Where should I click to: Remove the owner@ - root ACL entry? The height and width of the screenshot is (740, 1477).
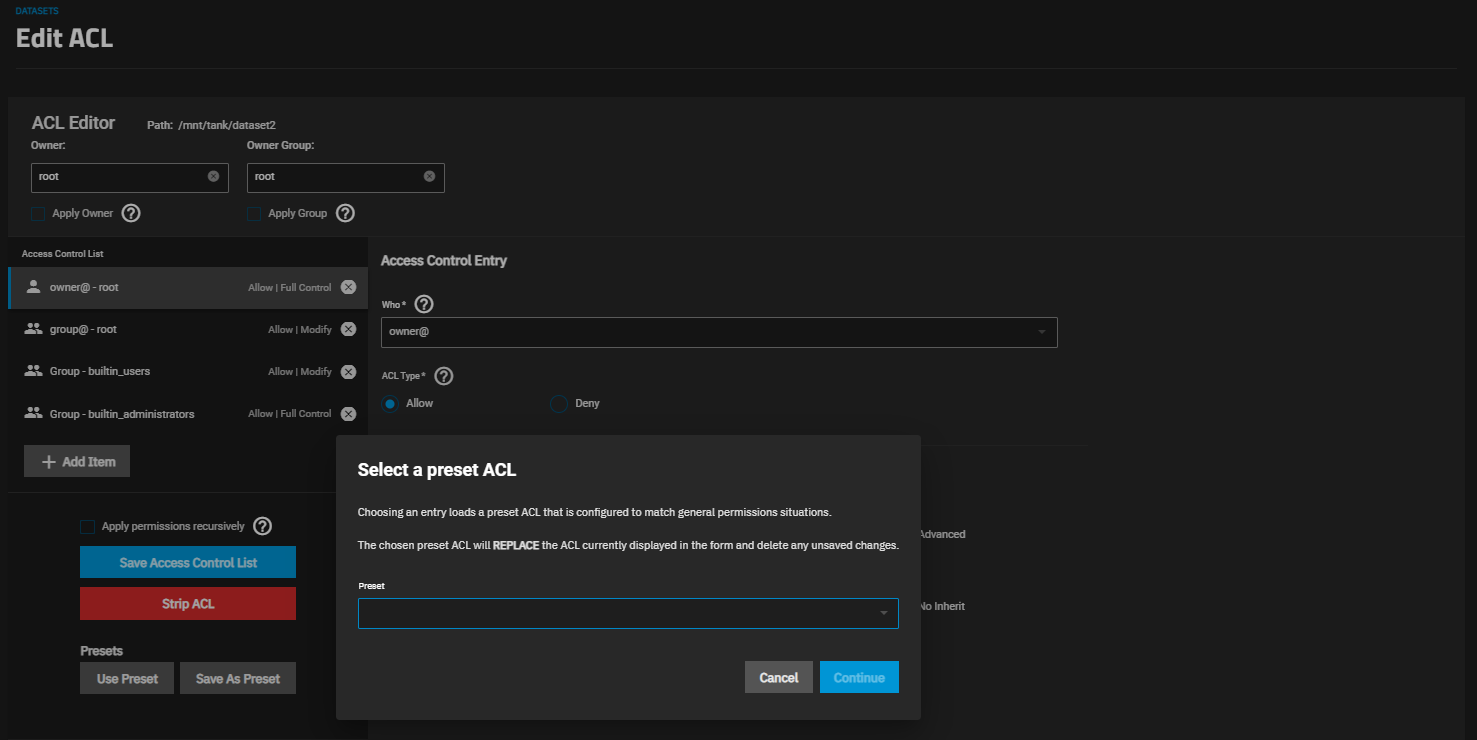(348, 287)
